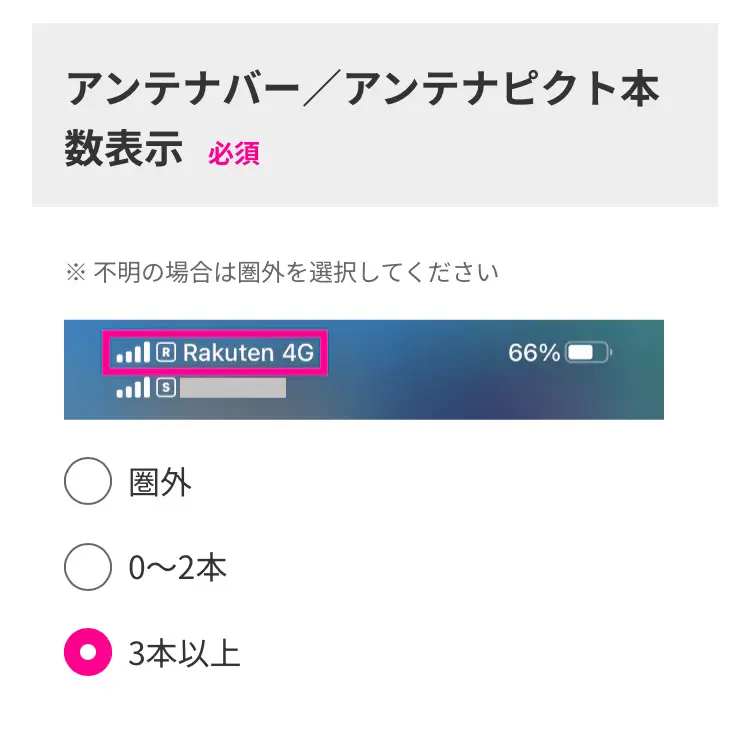750x732 pixels.
Task: Click the 不明の場合は圏外を選択してください note
Action: coord(296,273)
